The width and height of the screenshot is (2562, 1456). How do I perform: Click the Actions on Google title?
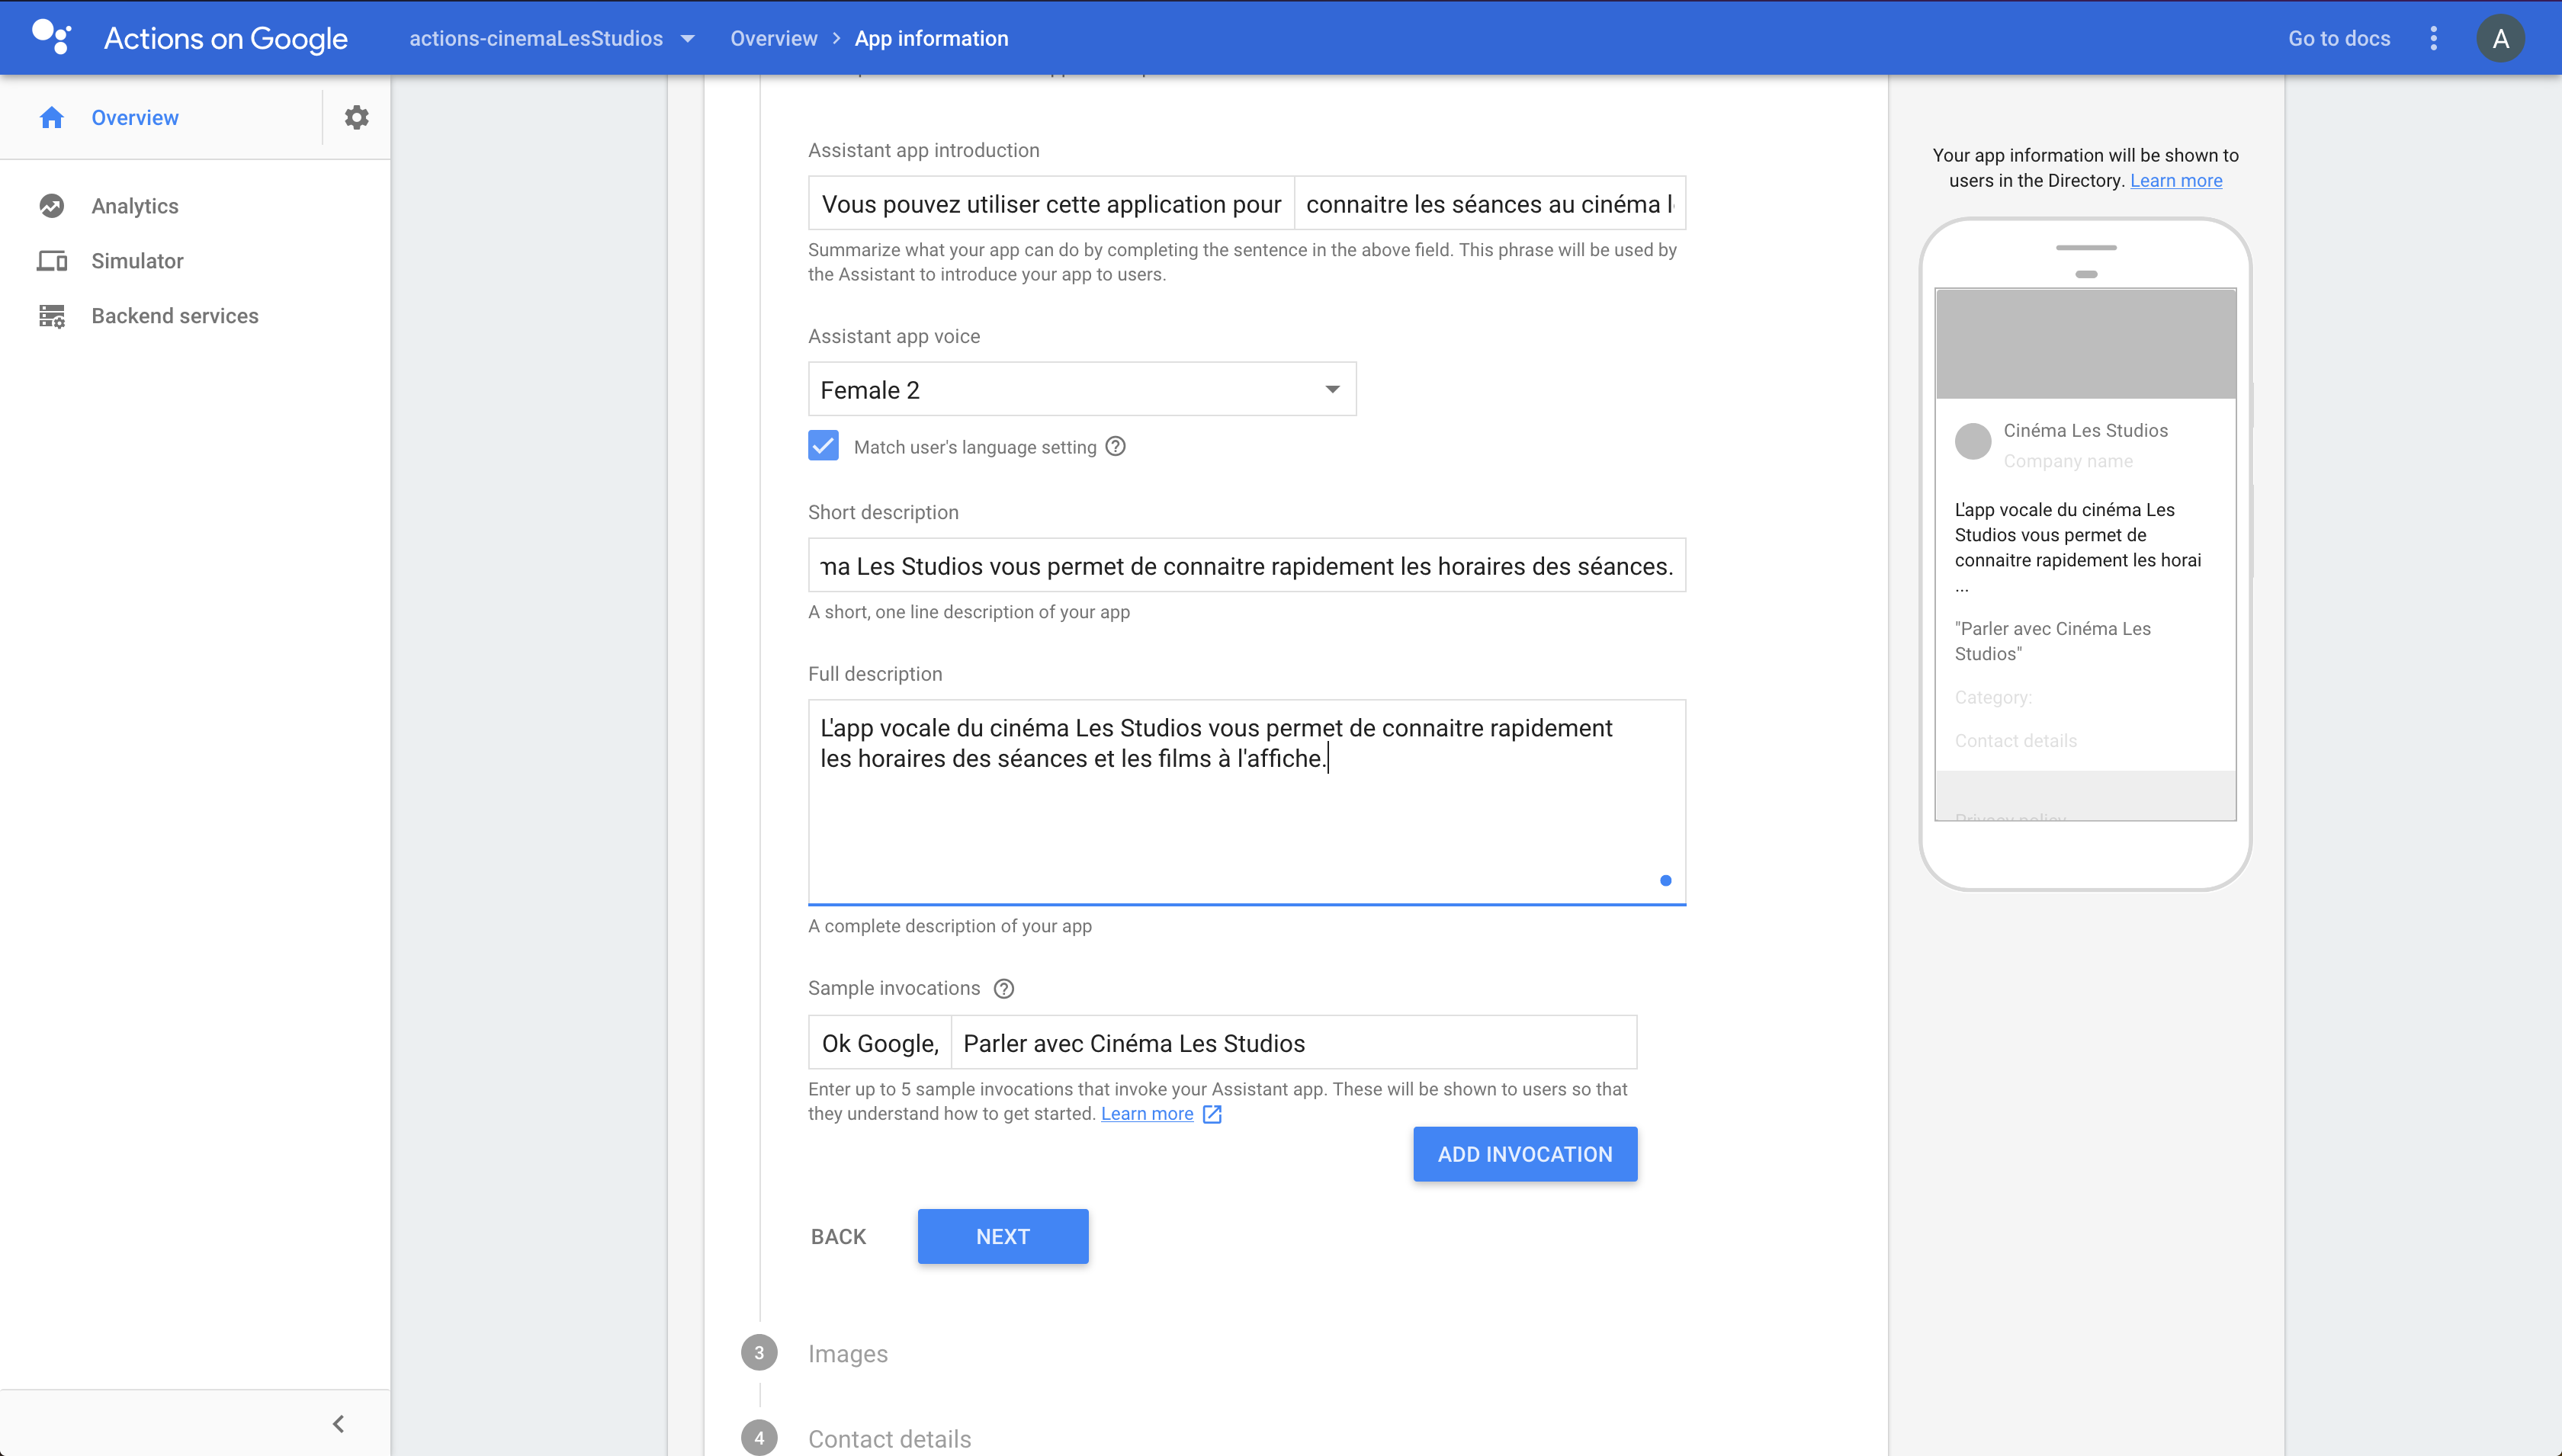coord(226,38)
